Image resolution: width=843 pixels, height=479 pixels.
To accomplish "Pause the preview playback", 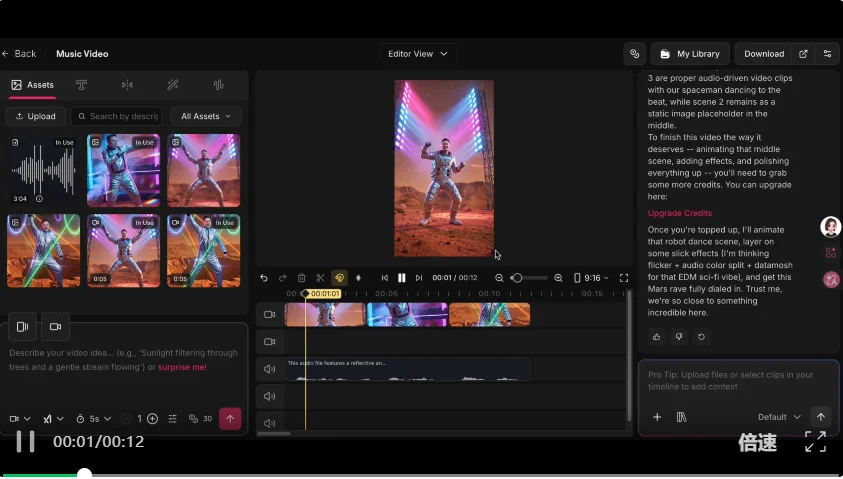I will (x=401, y=278).
